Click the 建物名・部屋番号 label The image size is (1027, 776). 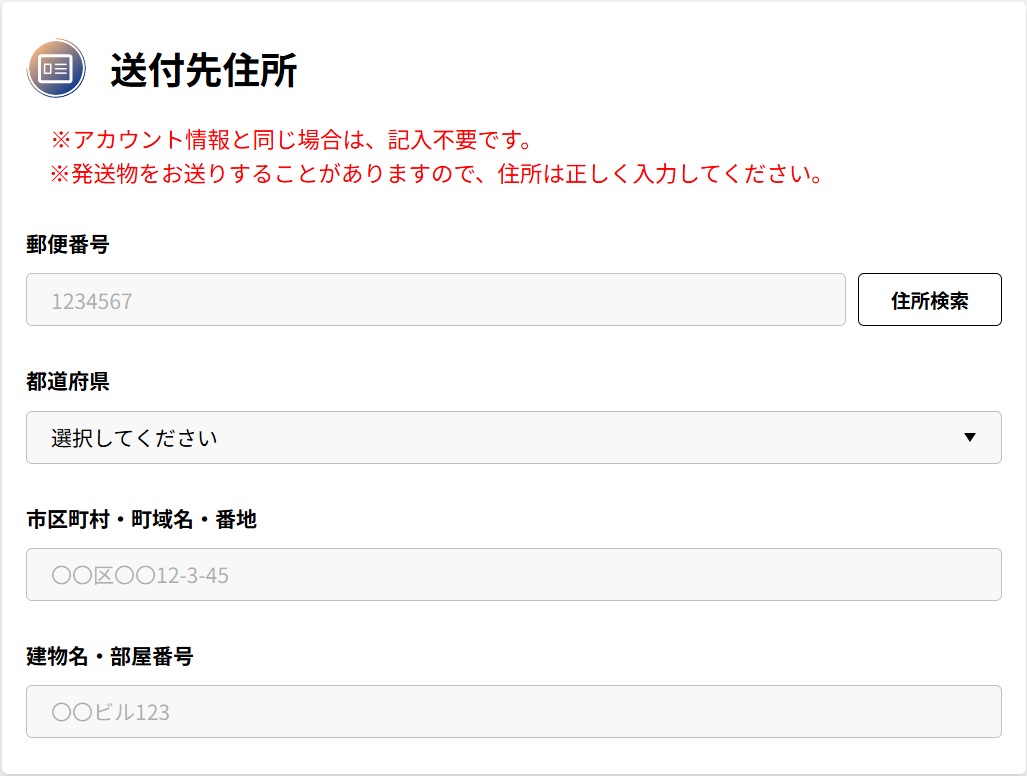coord(109,657)
